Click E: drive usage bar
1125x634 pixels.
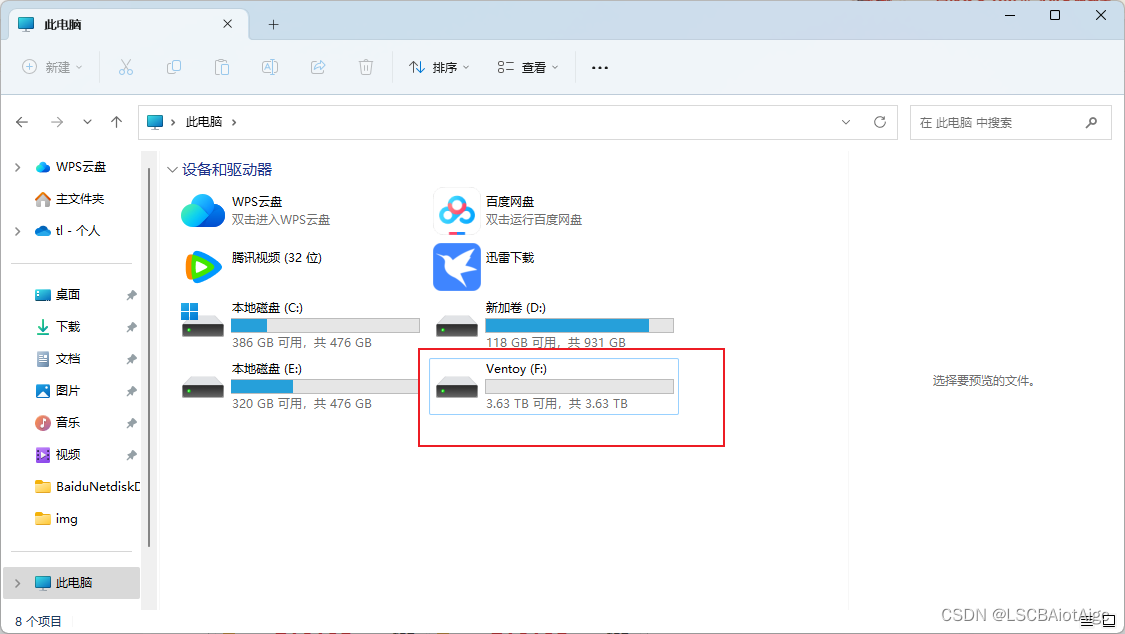coord(325,387)
